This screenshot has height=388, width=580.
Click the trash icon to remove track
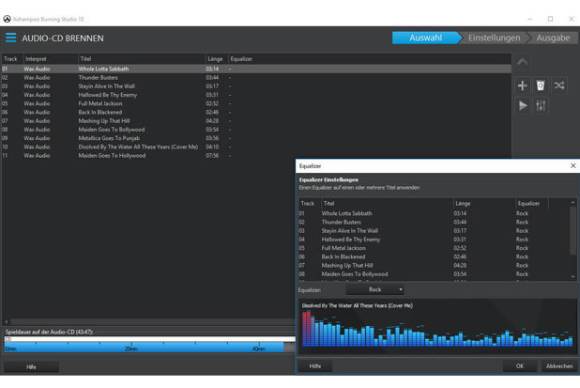(540, 85)
